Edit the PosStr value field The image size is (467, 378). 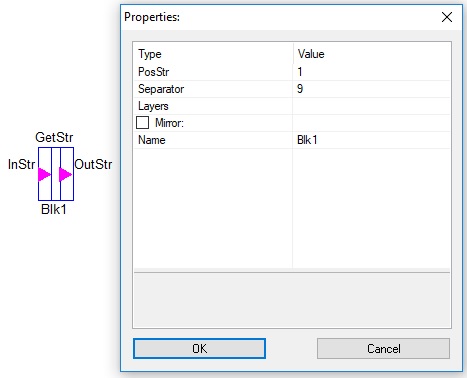click(x=371, y=72)
